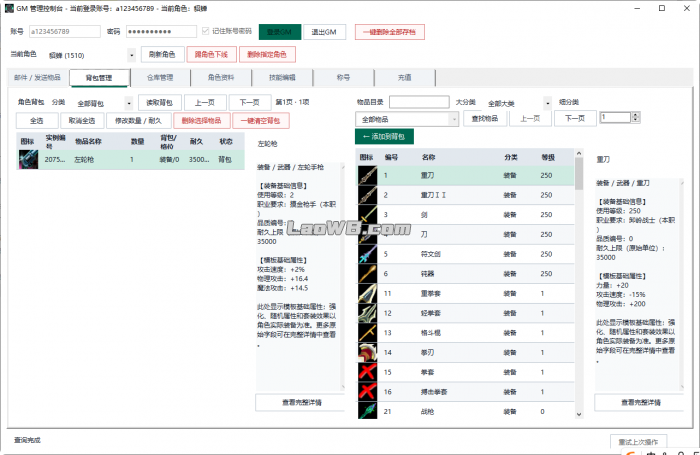
Task: Open the current character dropdown
Action: (131, 55)
